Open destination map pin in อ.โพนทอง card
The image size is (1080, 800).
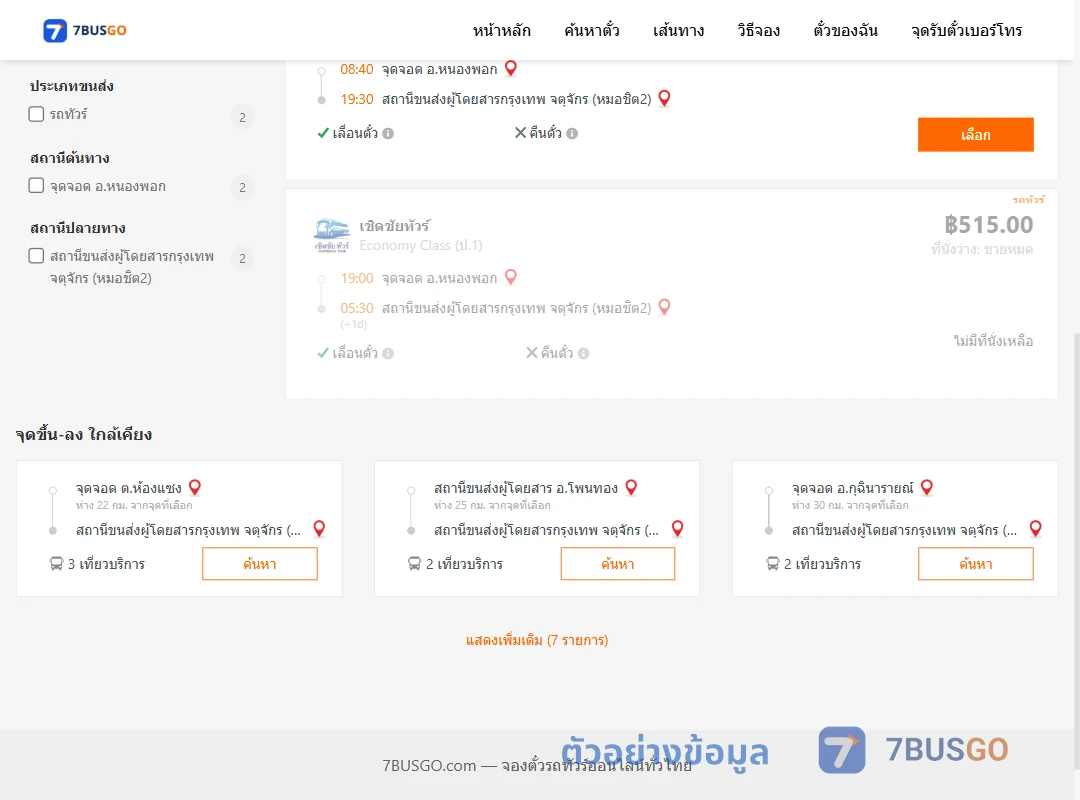click(x=677, y=529)
